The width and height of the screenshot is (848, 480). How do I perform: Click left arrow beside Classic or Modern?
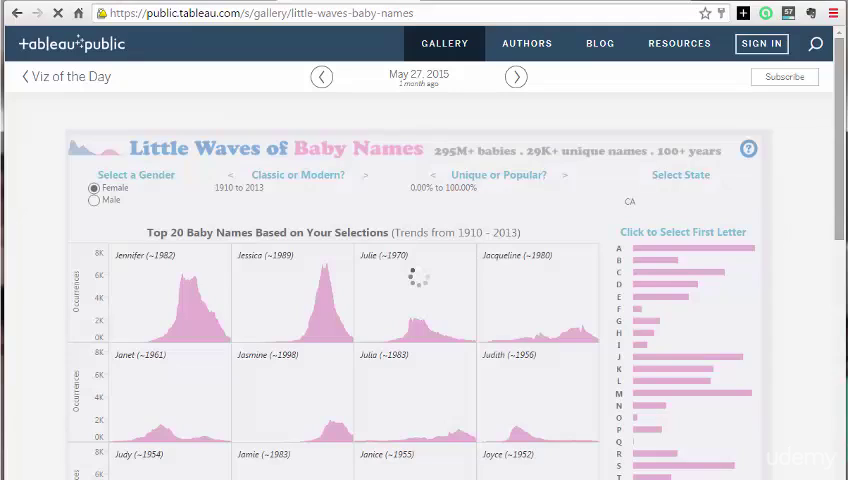(231, 175)
